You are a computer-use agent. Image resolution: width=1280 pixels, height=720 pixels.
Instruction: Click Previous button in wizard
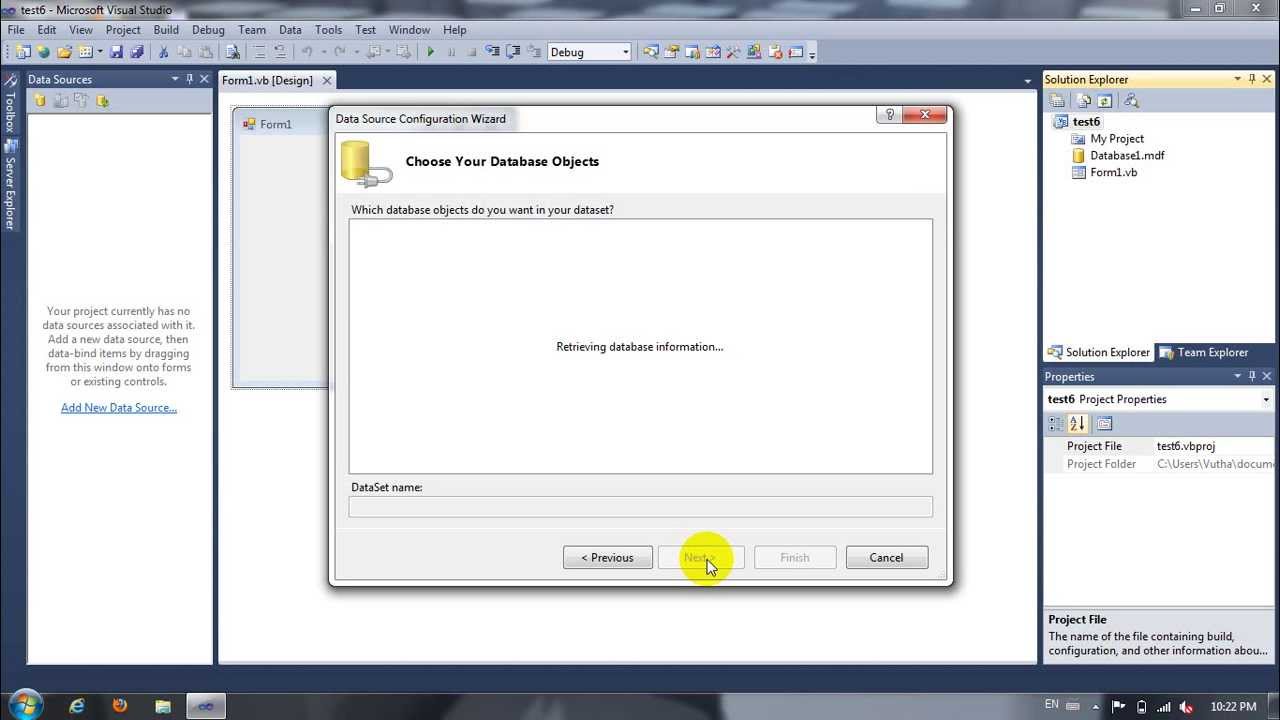click(608, 558)
